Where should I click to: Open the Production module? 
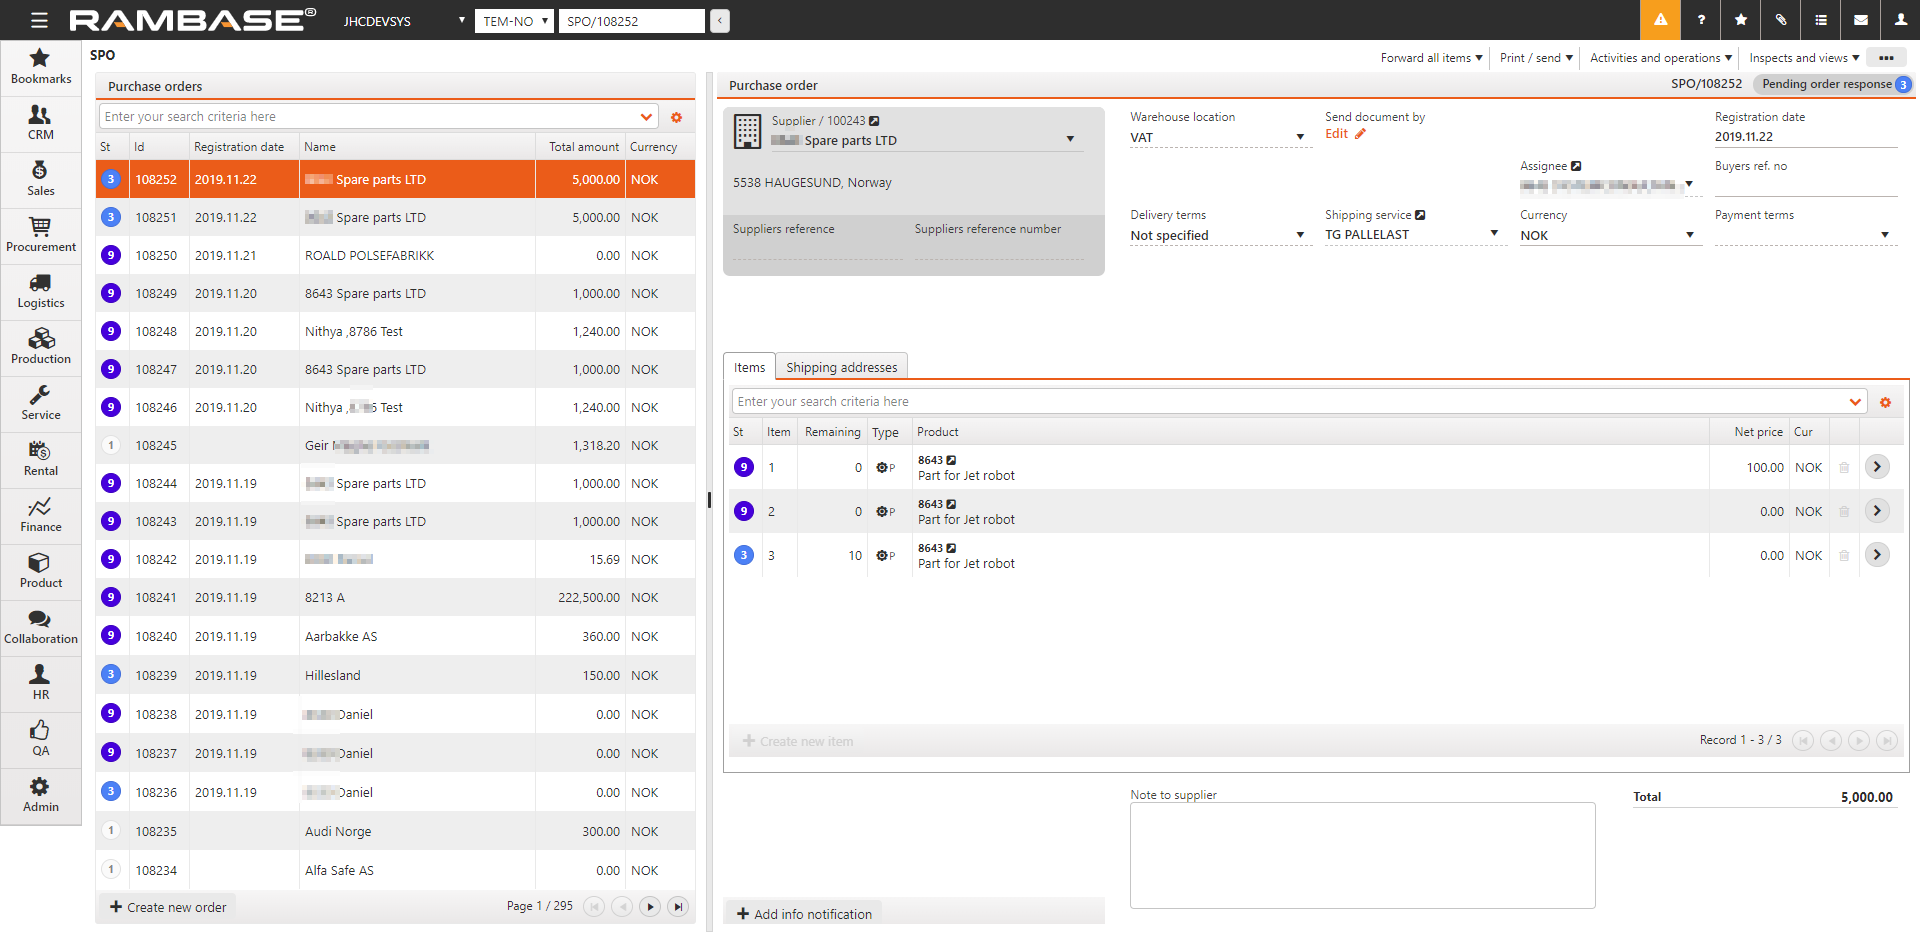[40, 347]
